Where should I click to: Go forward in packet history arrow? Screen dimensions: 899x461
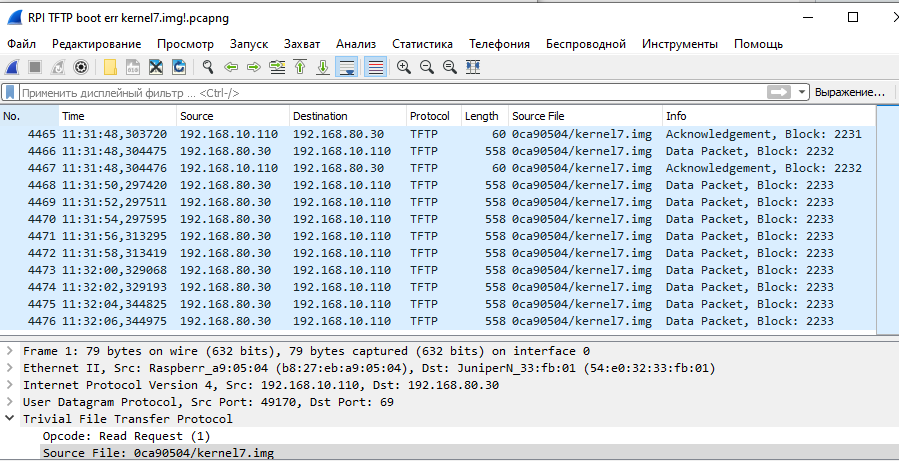coord(253,67)
